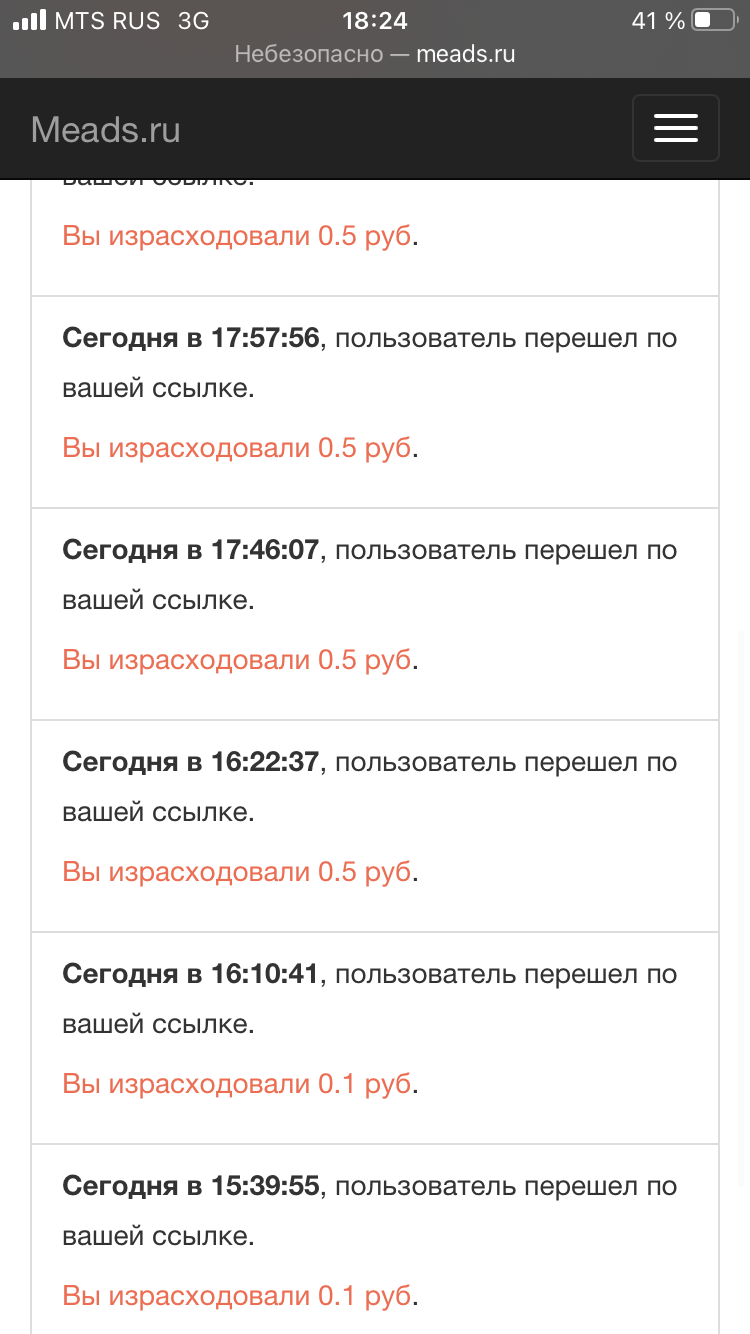
Task: Tap the meads.ru address bar
Action: pyautogui.click(x=375, y=54)
